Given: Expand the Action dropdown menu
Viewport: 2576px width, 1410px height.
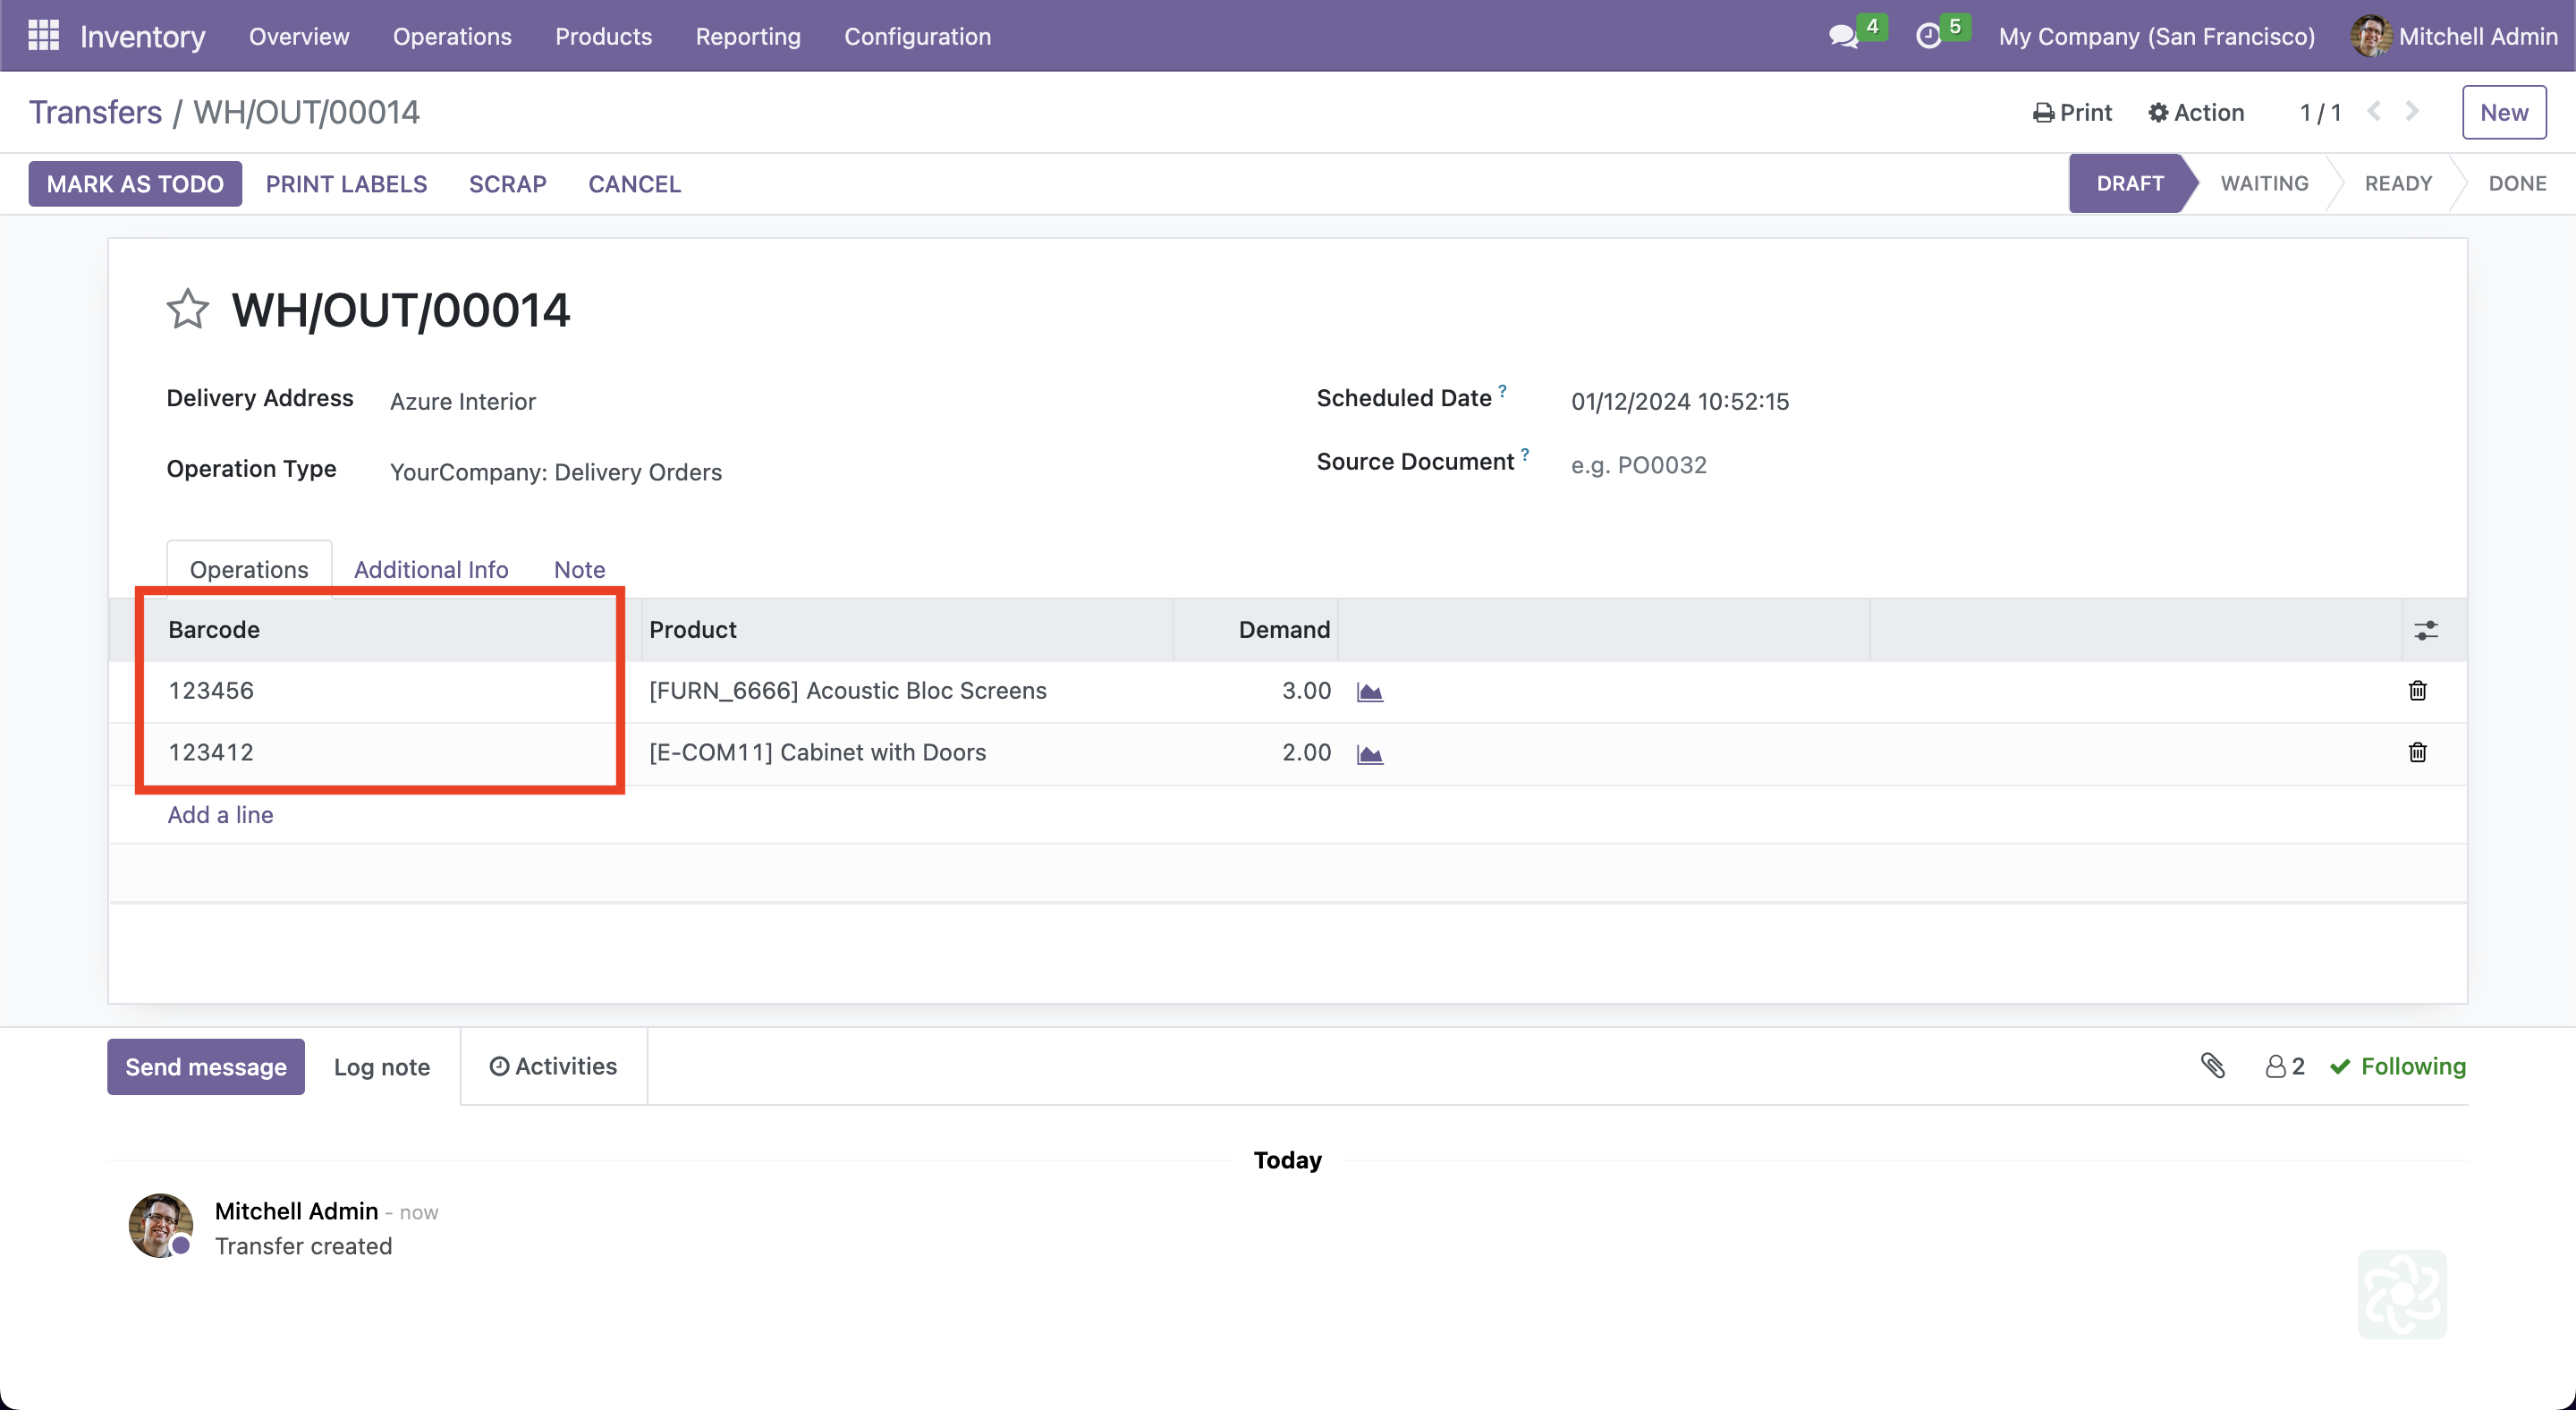Looking at the screenshot, I should click(x=2196, y=113).
